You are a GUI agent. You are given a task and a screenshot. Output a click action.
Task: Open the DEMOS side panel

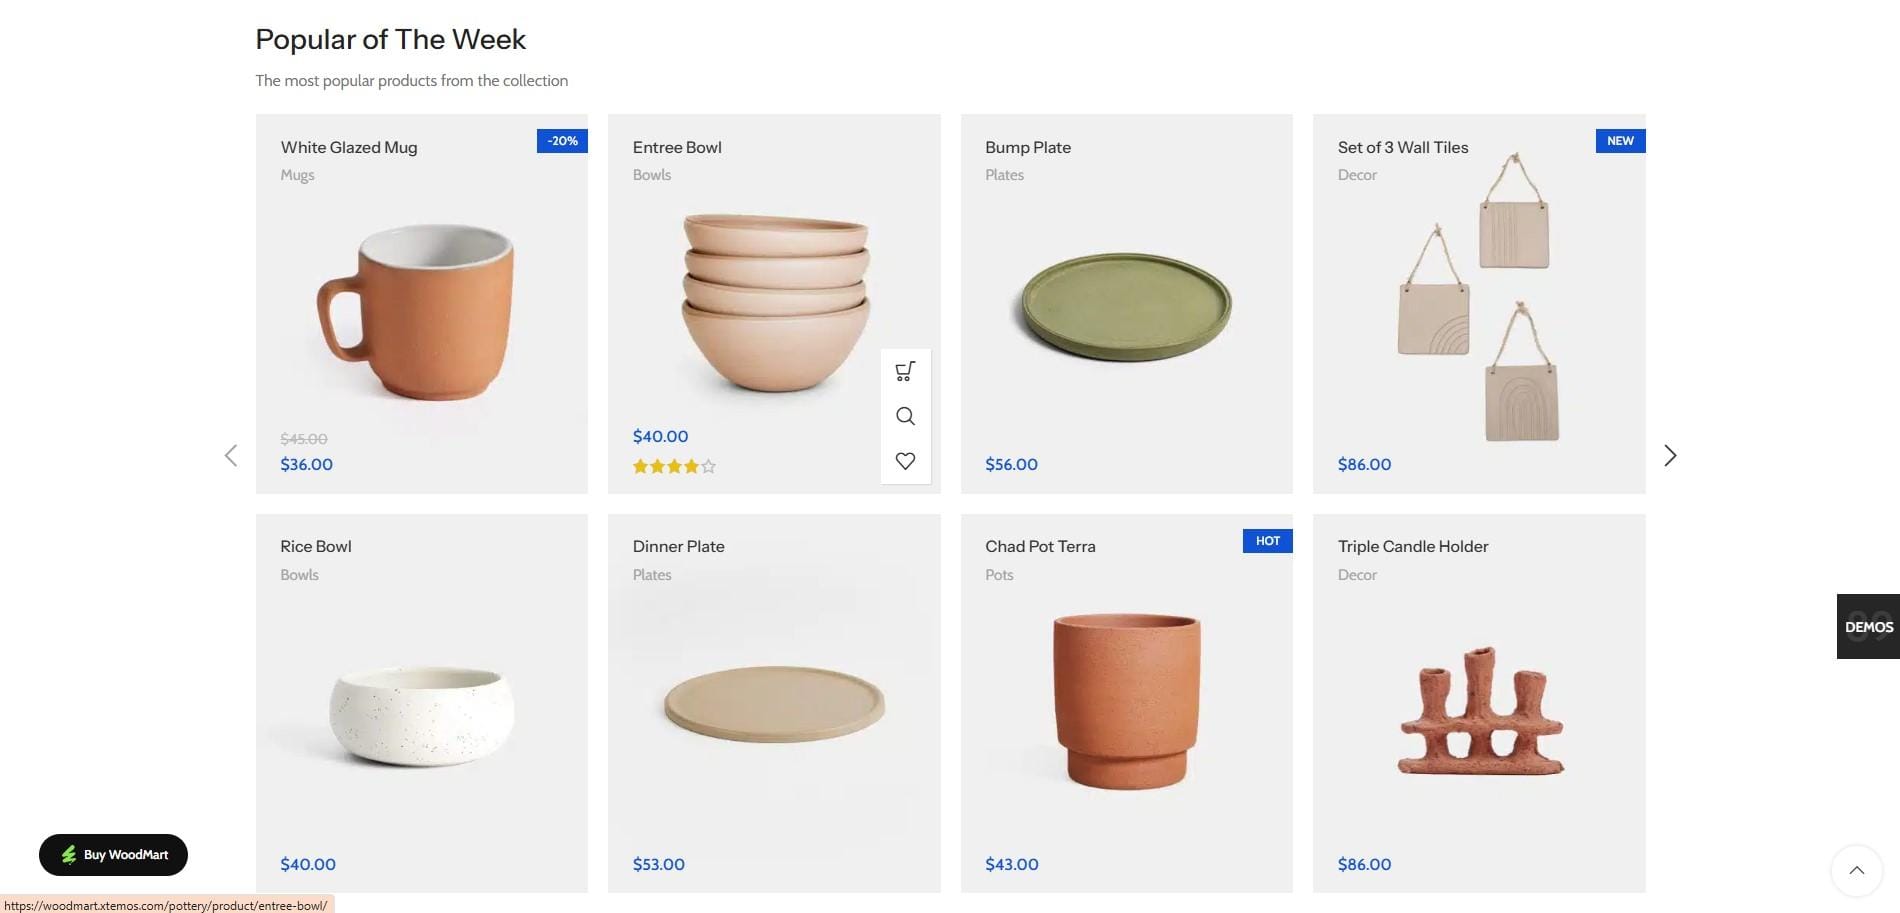click(x=1868, y=627)
